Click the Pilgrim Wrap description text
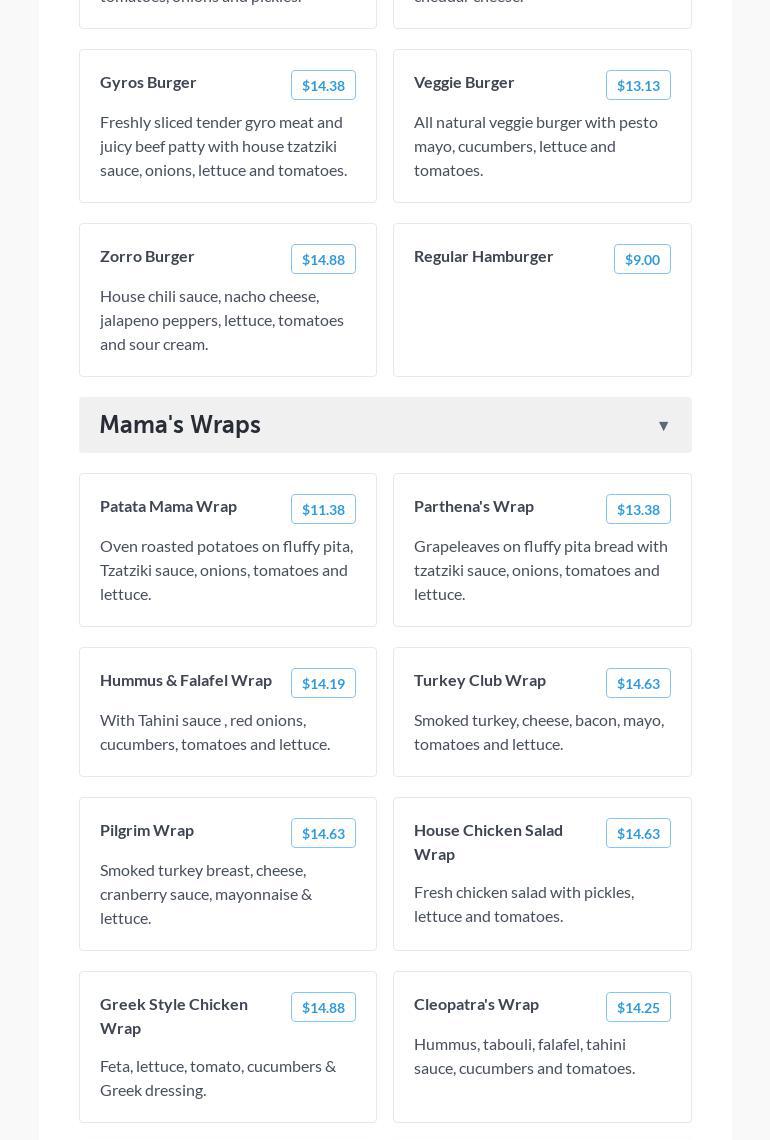 tap(206, 894)
